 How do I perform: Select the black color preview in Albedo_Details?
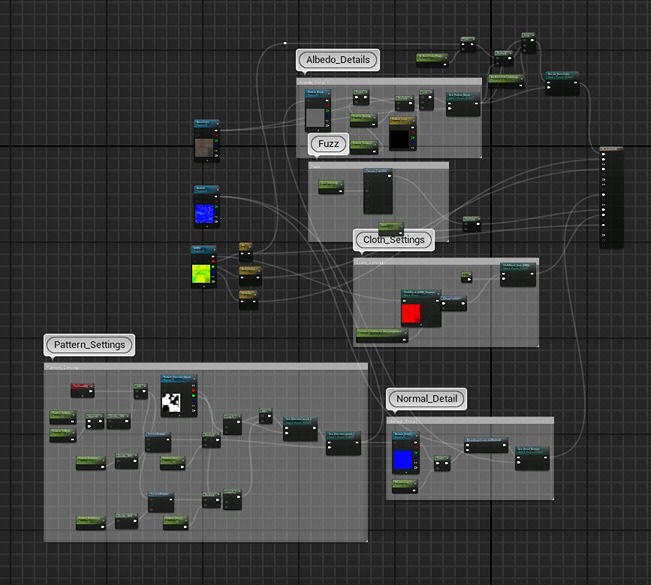(x=399, y=139)
